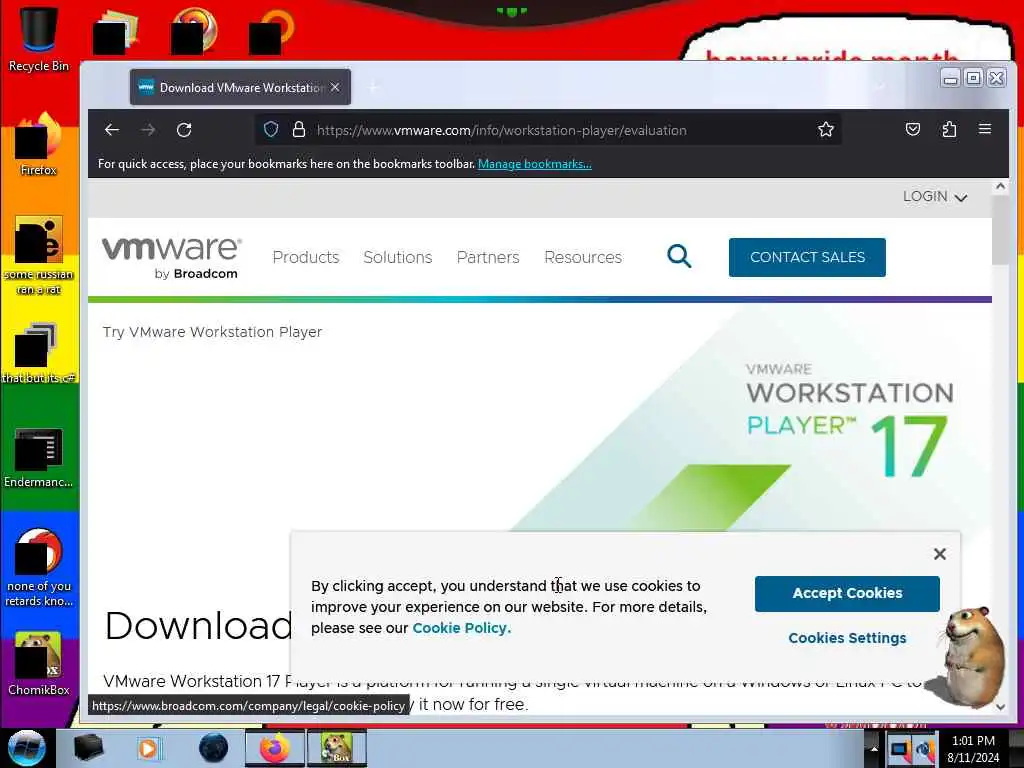1024x768 pixels.
Task: Open the Products menu
Action: tap(306, 257)
